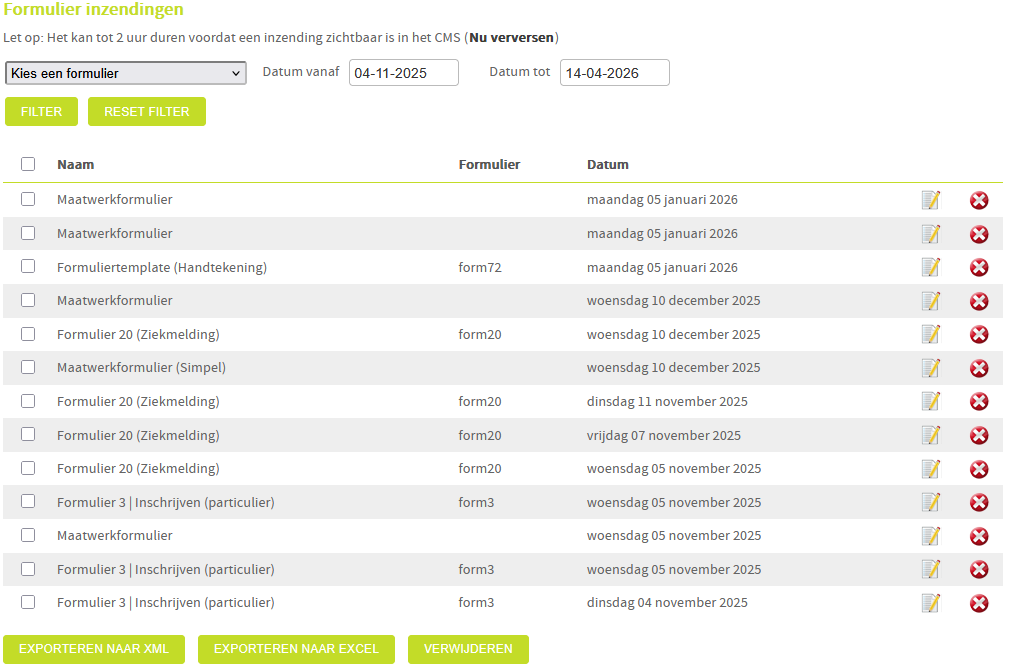The height and width of the screenshot is (667, 1010).
Task: Apply the filter with the FILTER button
Action: pos(41,111)
